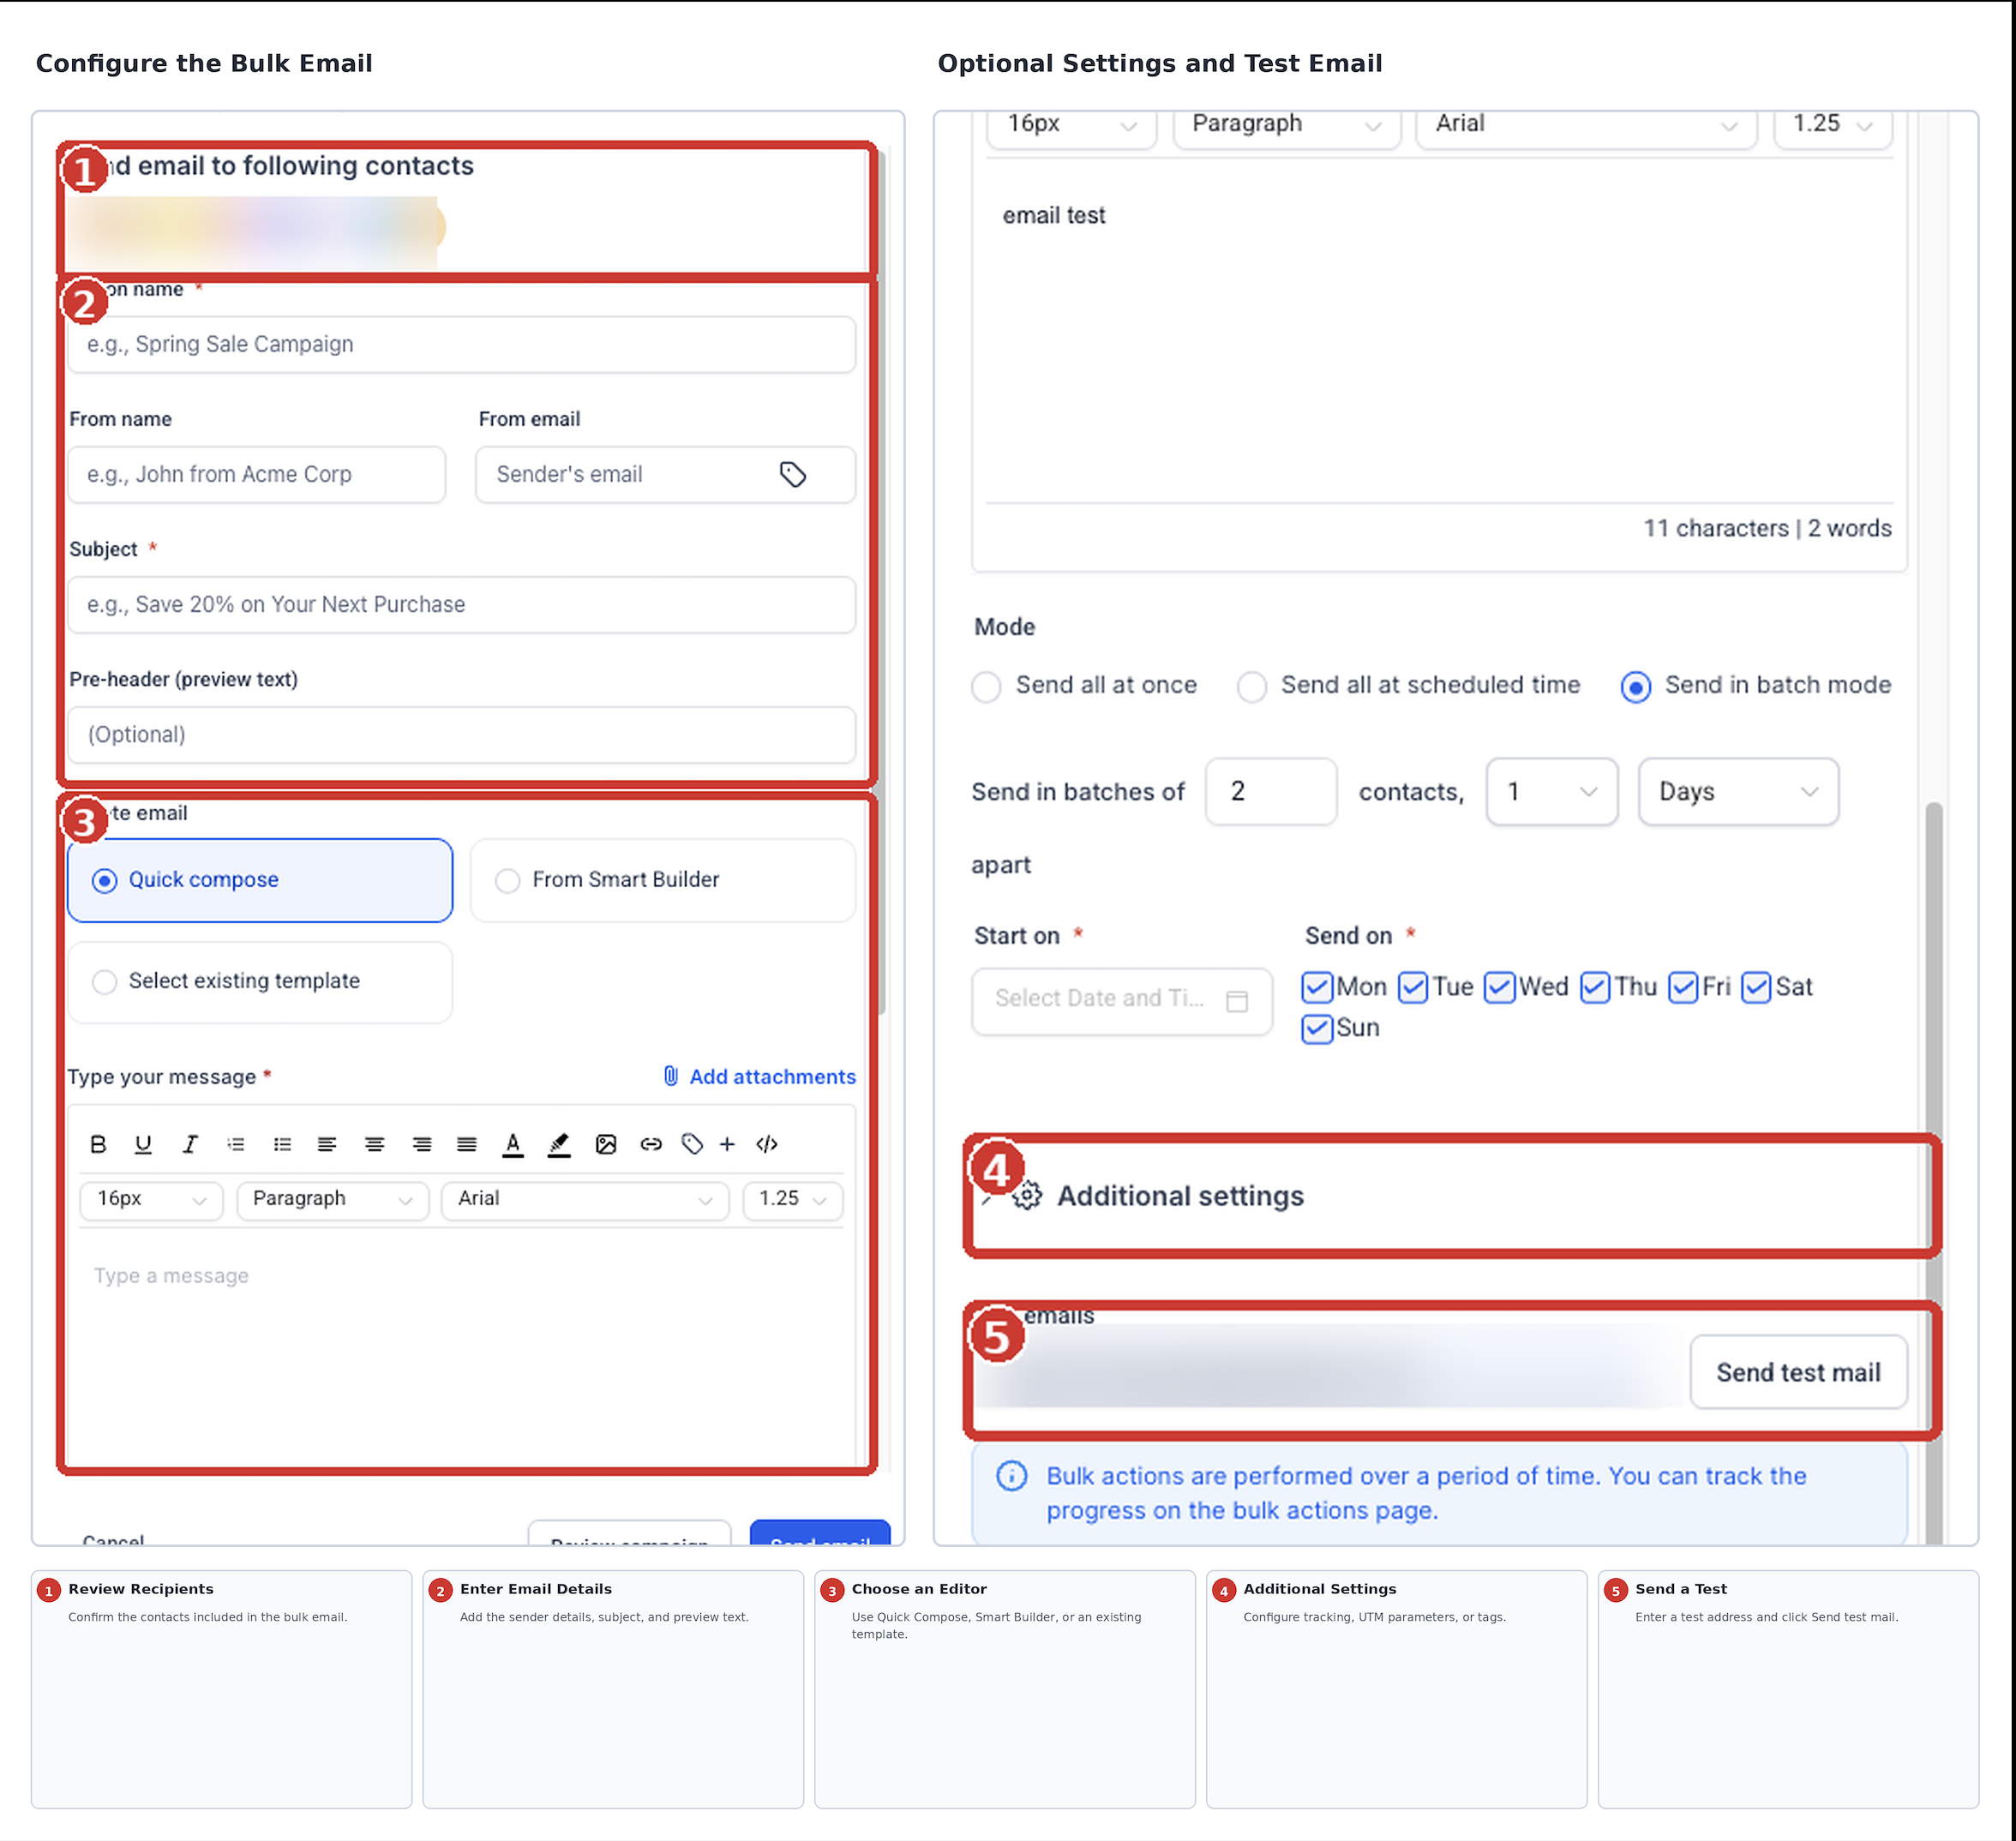
Task: Select Send in batch mode
Action: (1756, 686)
